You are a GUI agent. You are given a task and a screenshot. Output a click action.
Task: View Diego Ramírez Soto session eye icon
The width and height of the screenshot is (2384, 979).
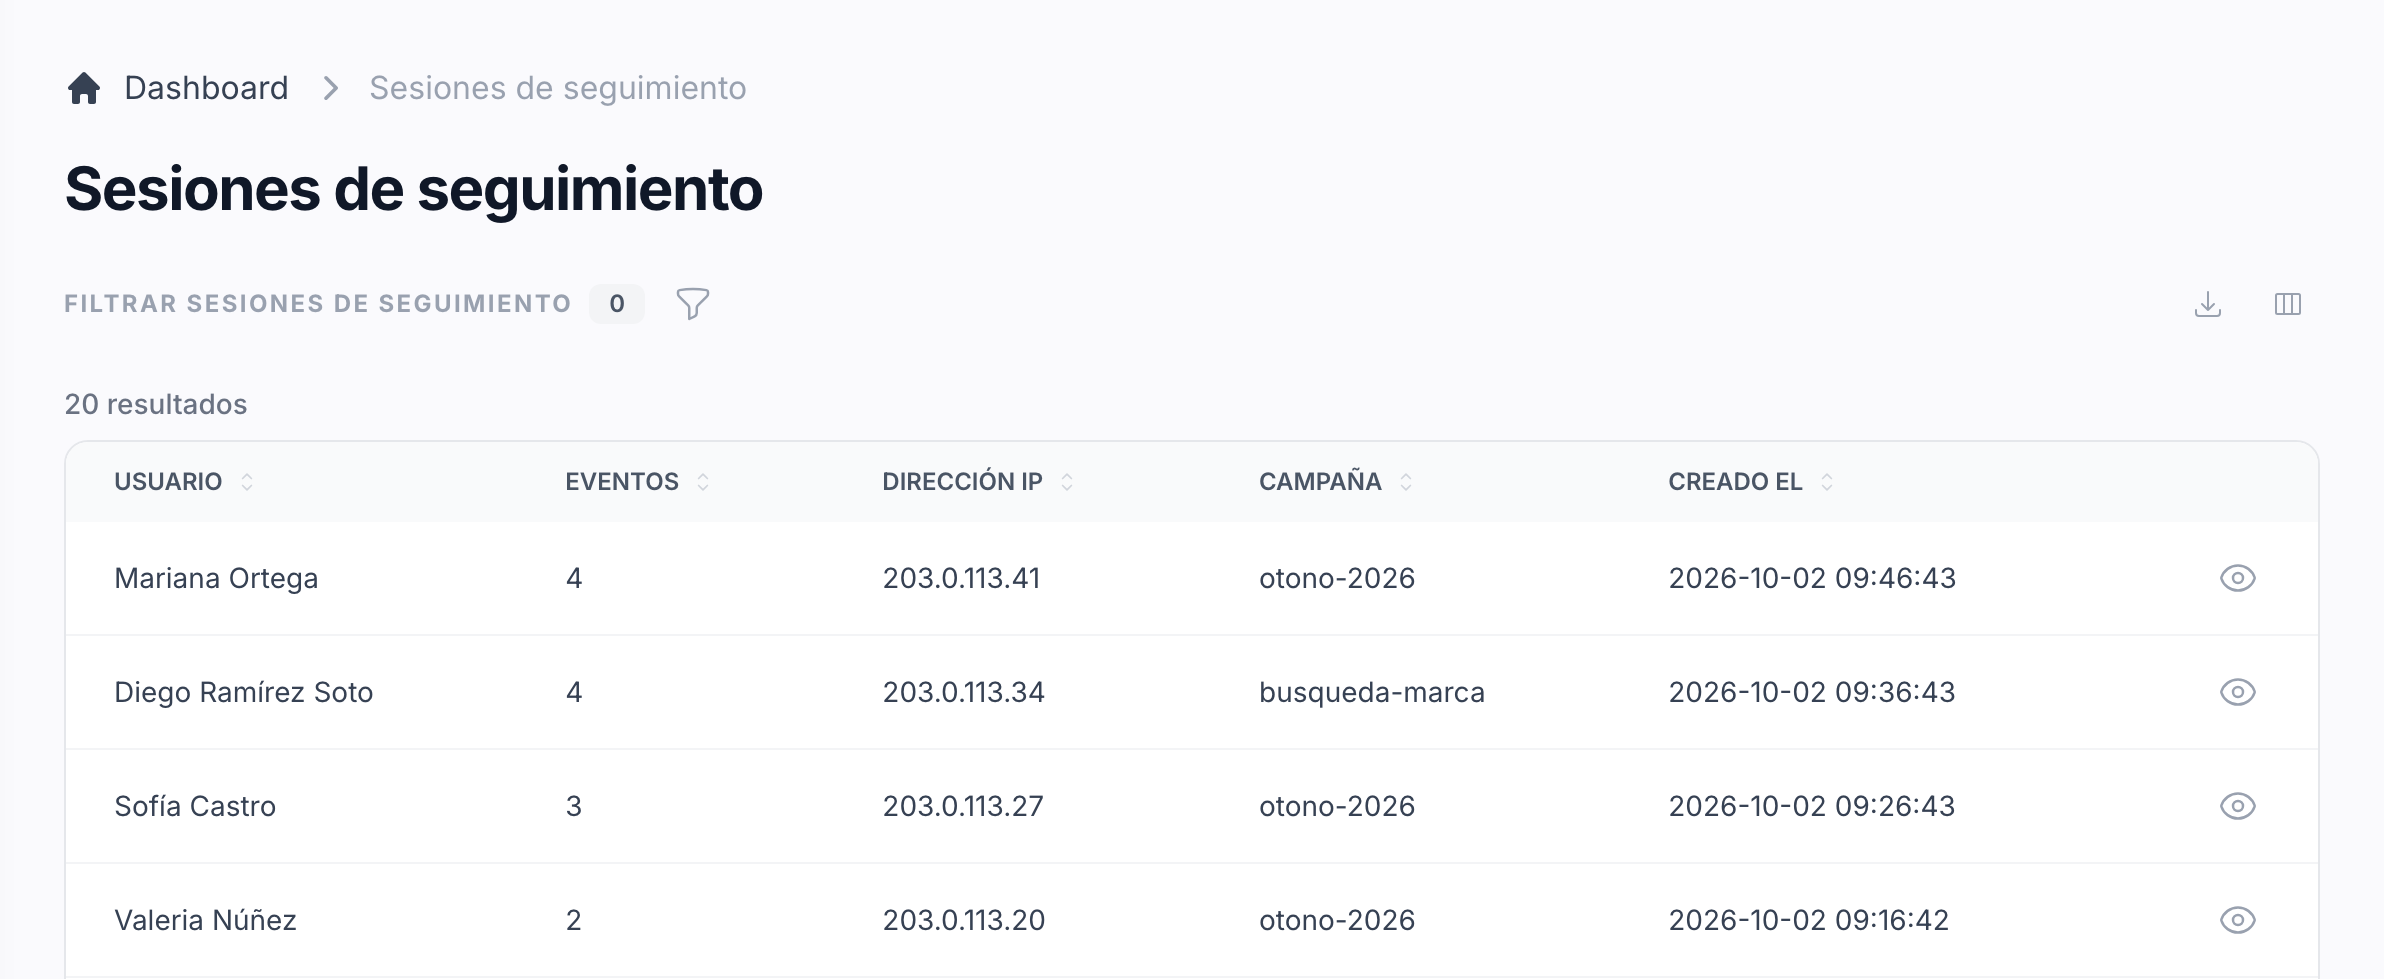[x=2238, y=692]
